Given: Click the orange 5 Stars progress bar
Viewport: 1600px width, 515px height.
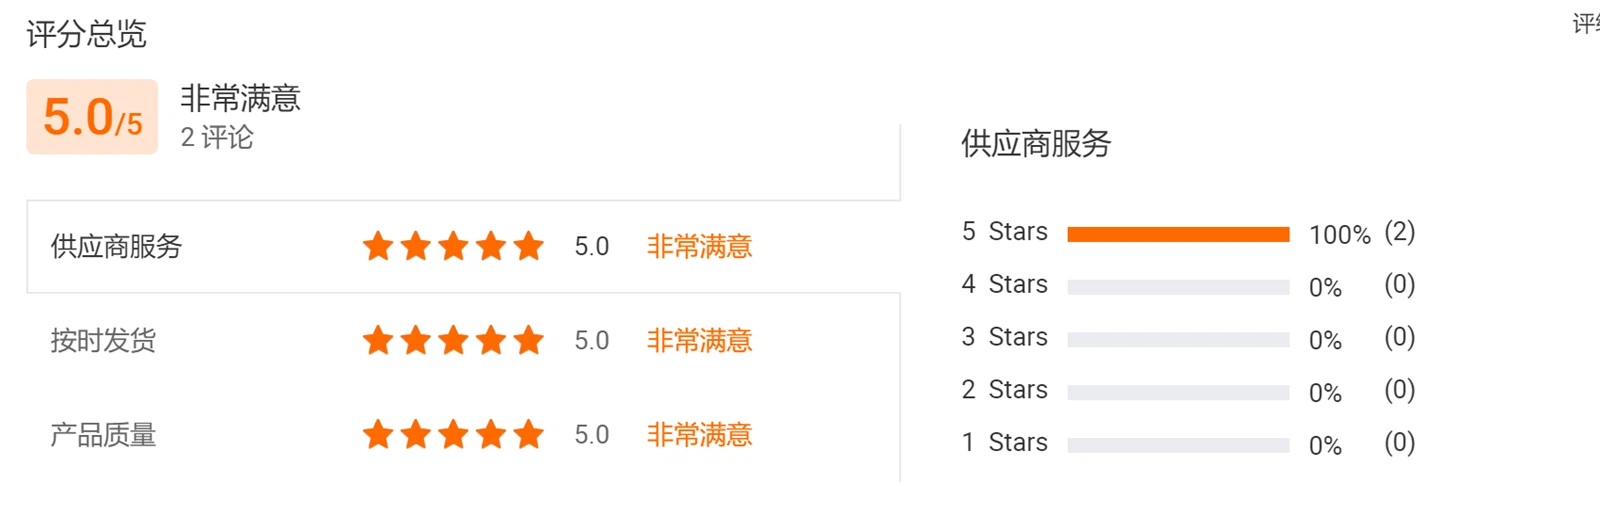Looking at the screenshot, I should (x=1178, y=234).
